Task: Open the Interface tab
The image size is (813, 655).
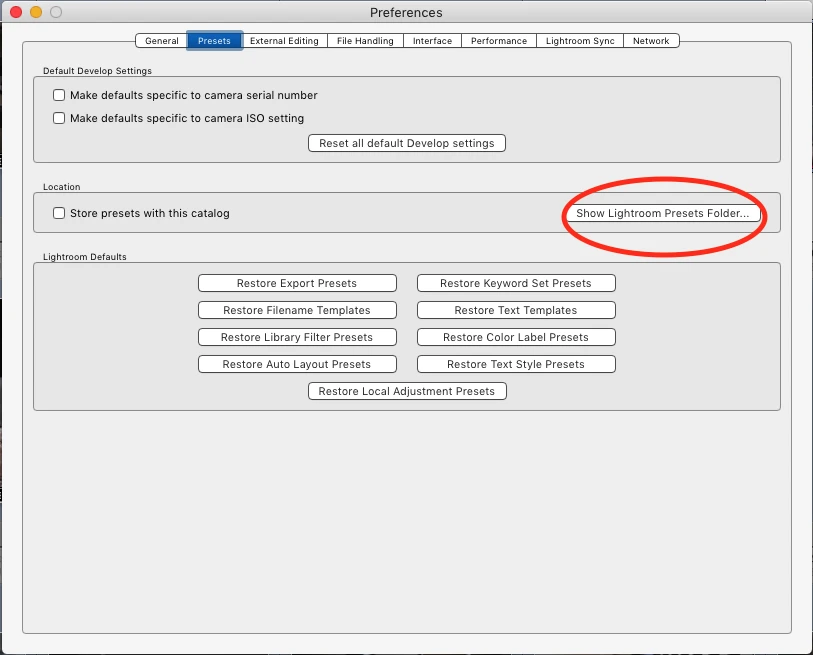Action: point(432,41)
